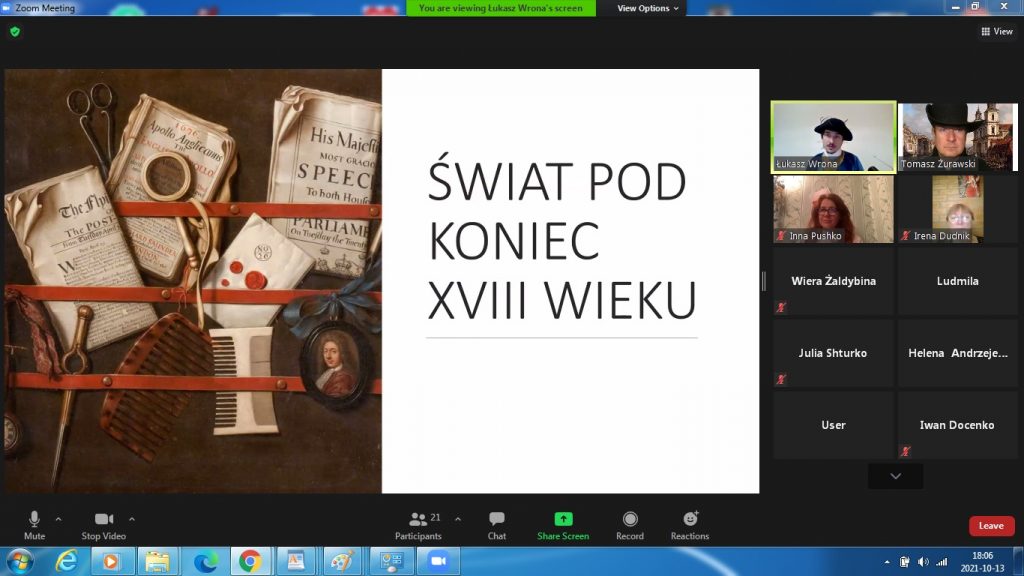The image size is (1024, 576).
Task: Expand participants options arrow
Action: pyautogui.click(x=458, y=519)
